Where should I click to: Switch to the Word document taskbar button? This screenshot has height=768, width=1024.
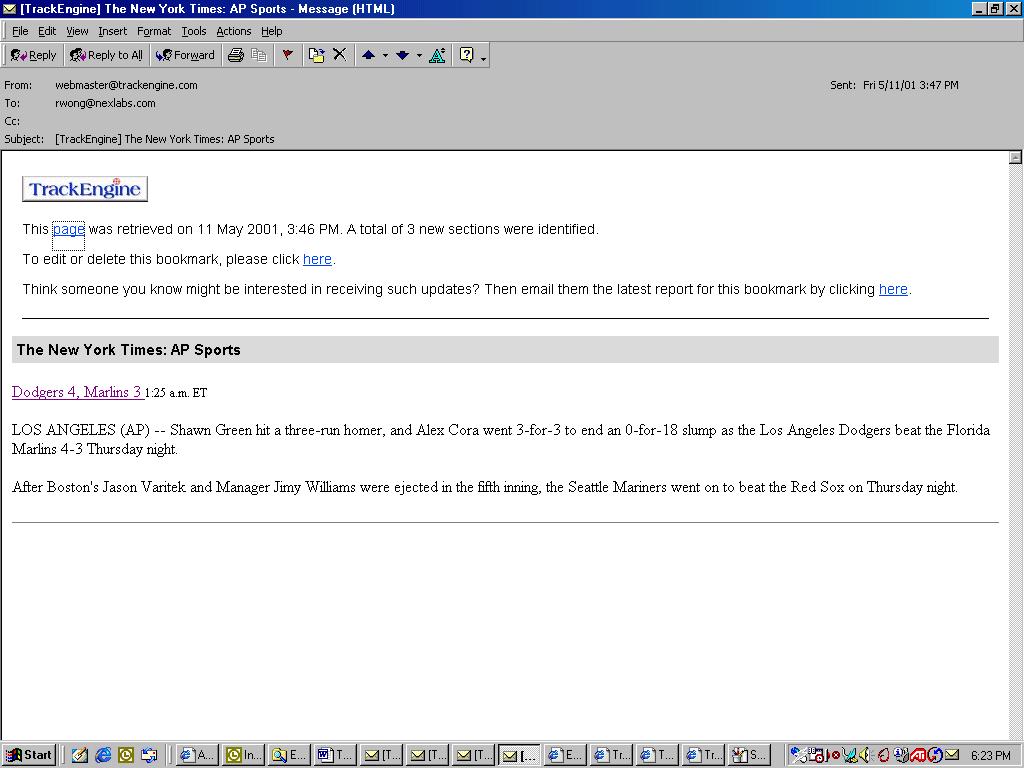pos(336,755)
